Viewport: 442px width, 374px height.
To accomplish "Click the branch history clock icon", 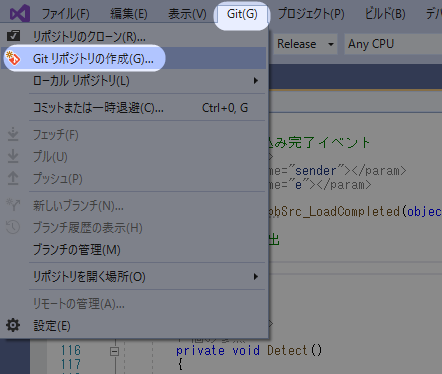I will coord(13,227).
